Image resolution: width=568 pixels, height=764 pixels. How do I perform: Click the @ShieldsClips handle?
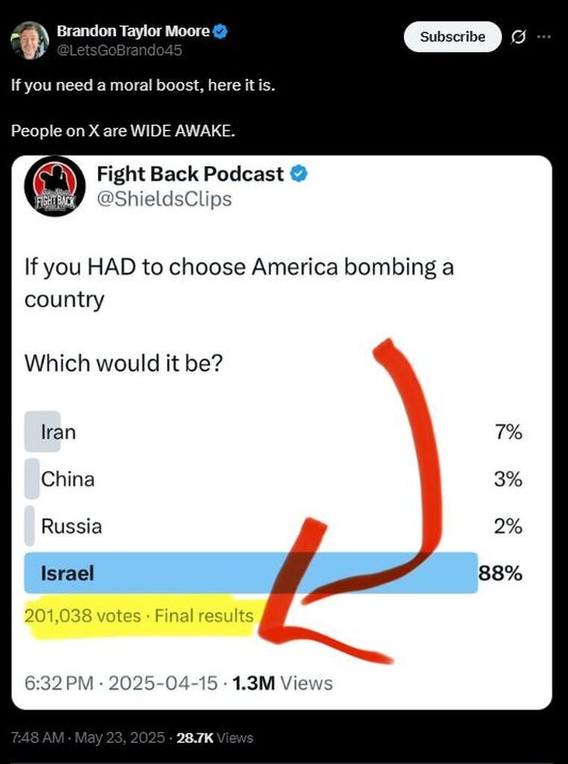[164, 199]
